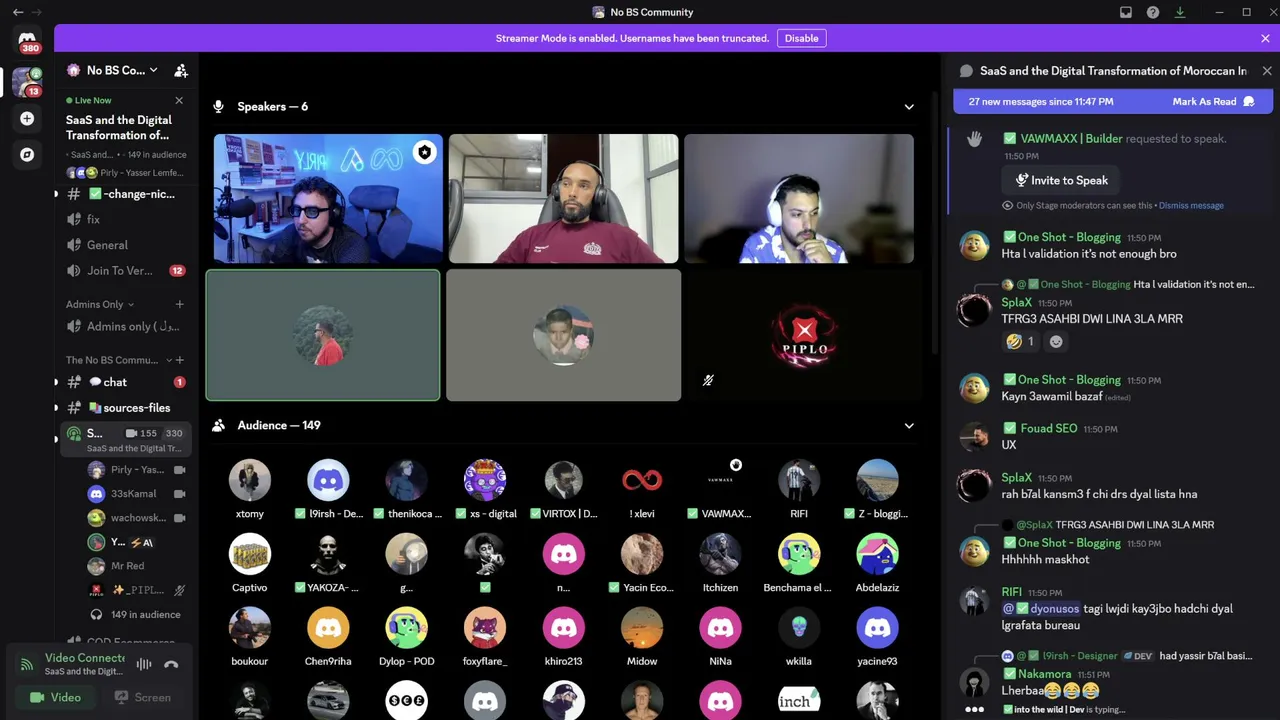Open noise suppression waveform icon
1280x720 pixels.
click(x=144, y=664)
